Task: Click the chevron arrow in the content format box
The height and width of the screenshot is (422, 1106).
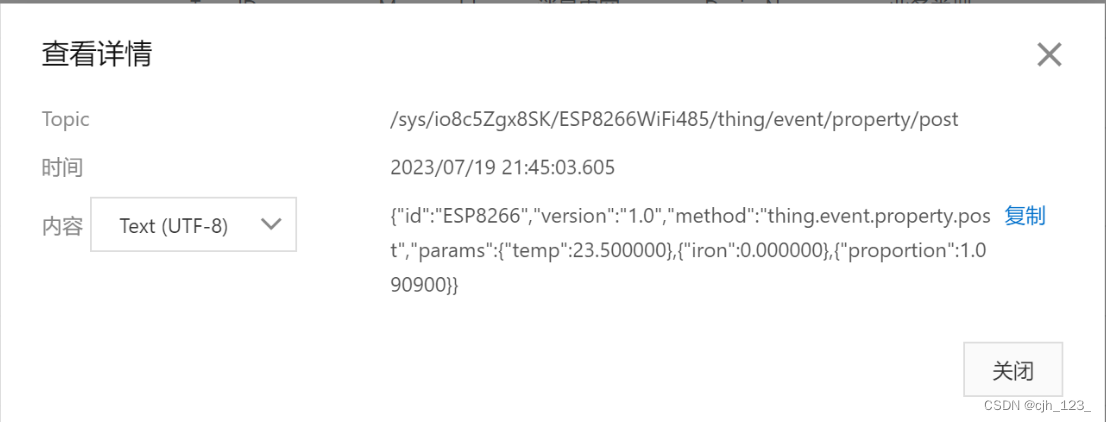Action: click(271, 224)
